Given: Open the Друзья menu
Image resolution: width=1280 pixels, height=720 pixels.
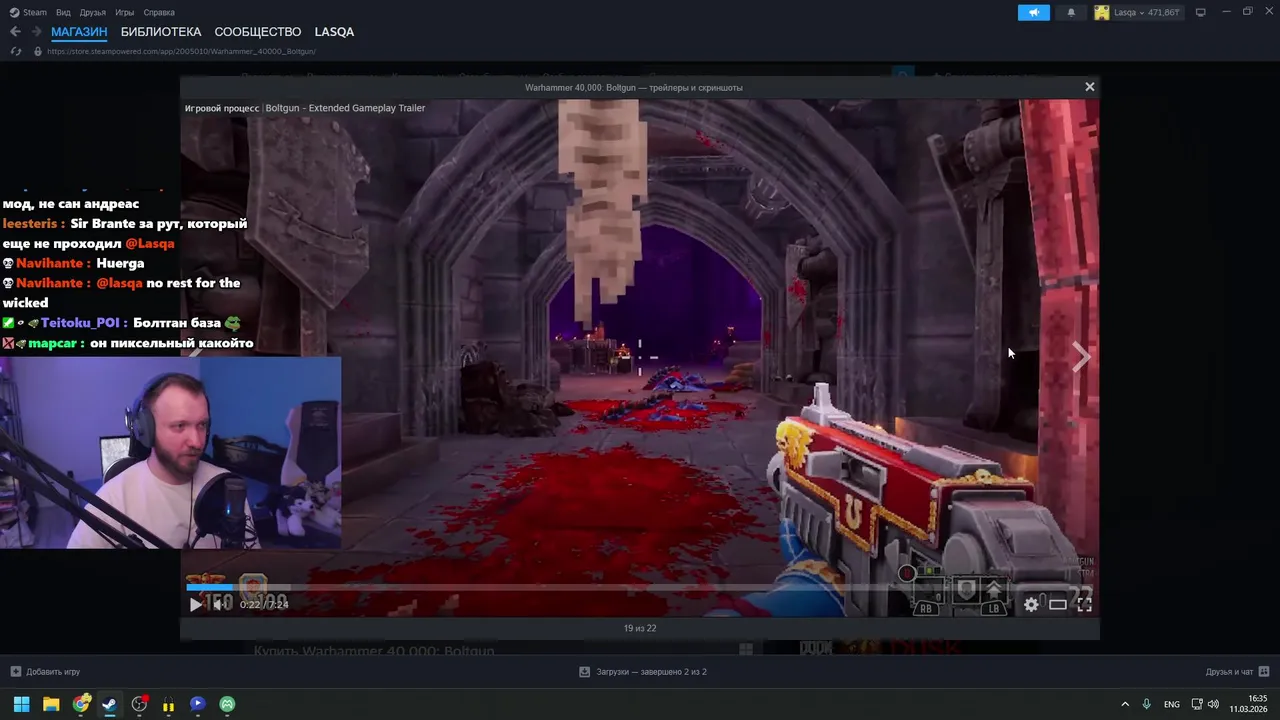Looking at the screenshot, I should [x=93, y=12].
